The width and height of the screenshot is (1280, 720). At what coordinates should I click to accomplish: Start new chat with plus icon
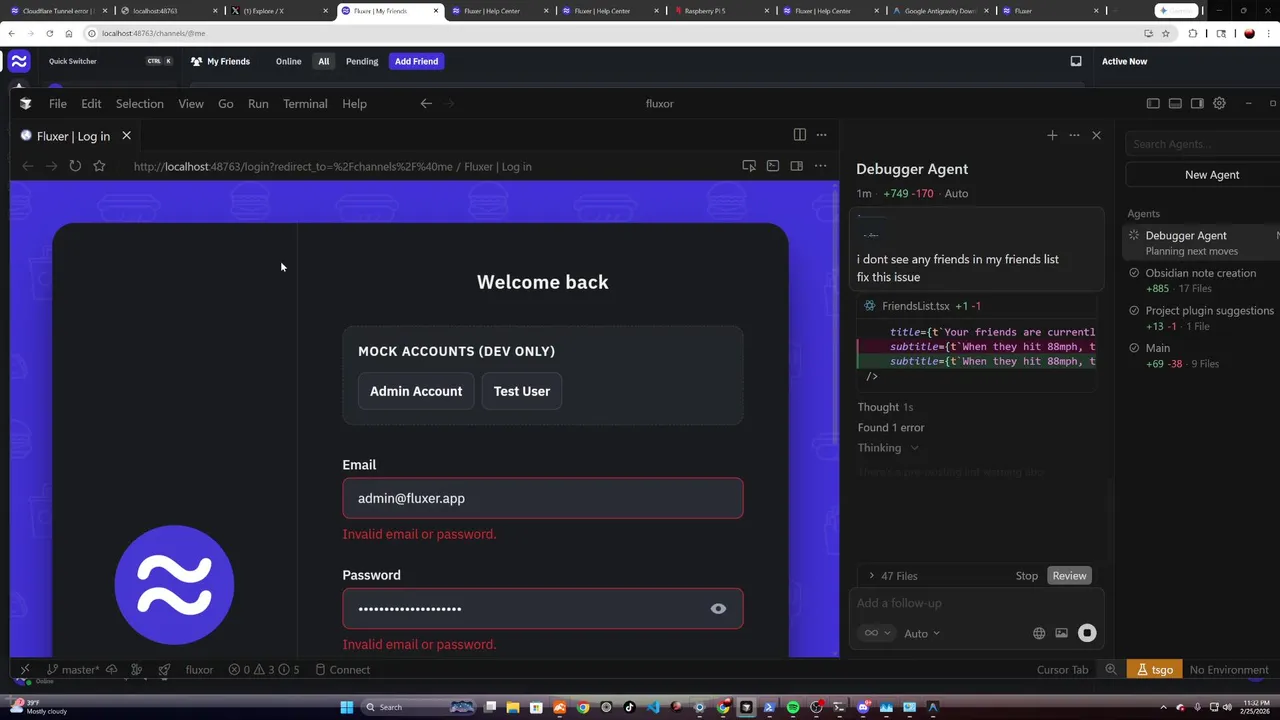pos(1052,135)
